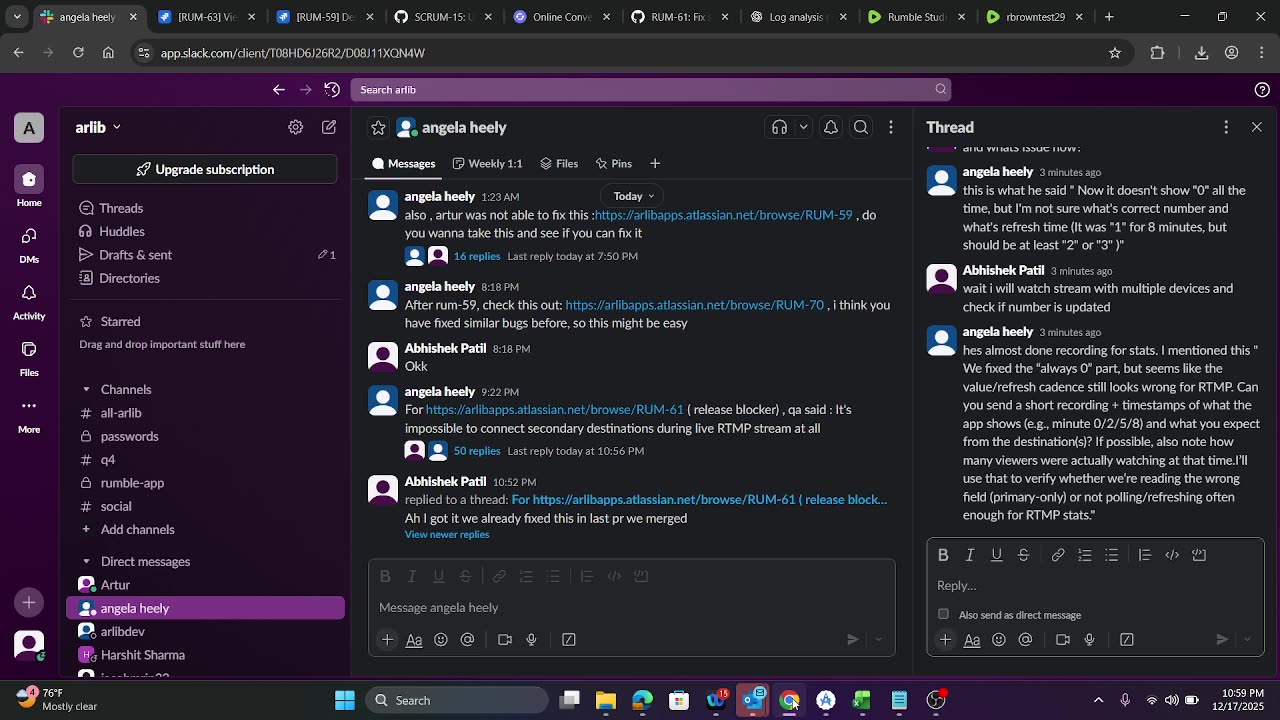Open Chrome tab search dropdown

click(17, 17)
